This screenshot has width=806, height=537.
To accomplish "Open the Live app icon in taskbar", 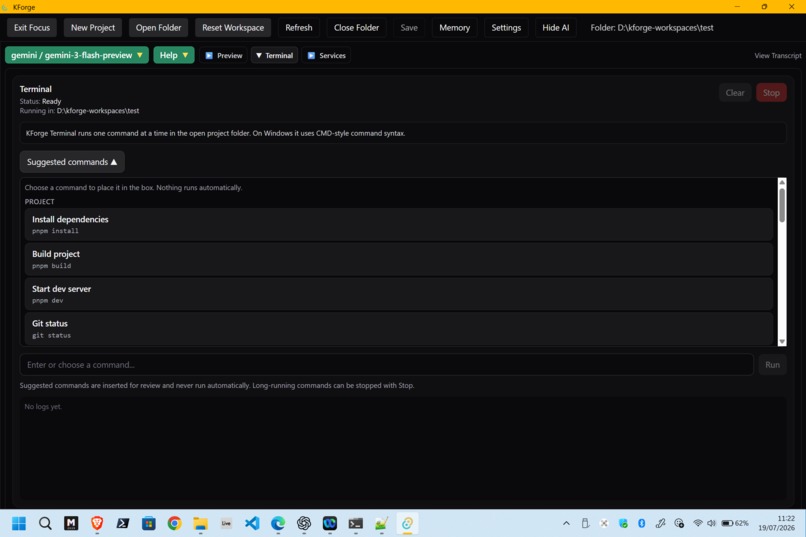I will click(226, 523).
